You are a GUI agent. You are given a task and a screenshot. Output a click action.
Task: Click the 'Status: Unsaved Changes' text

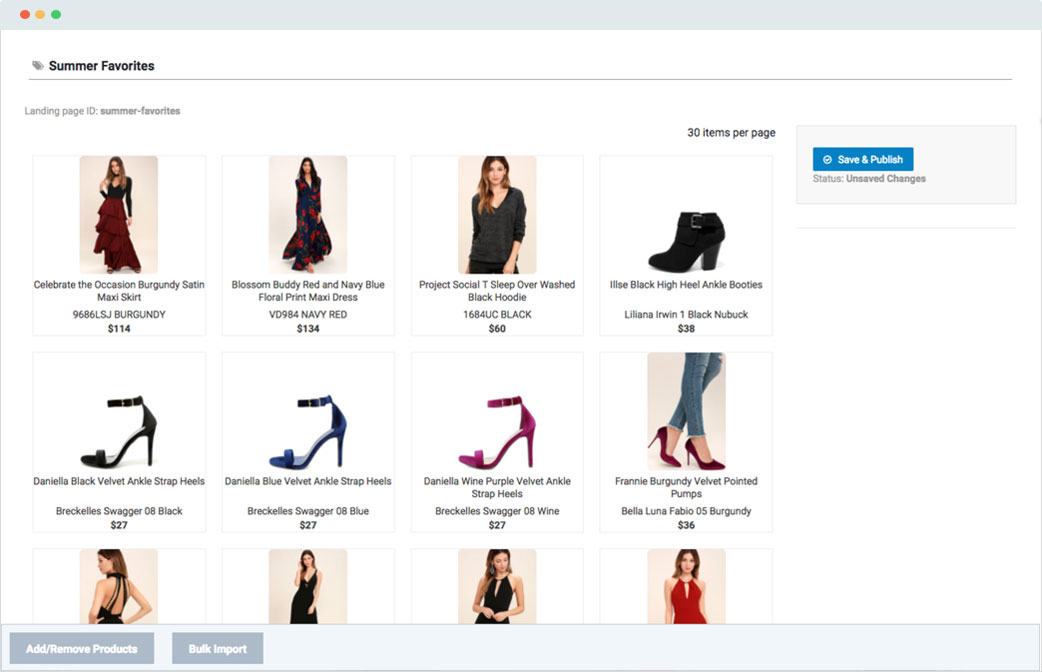pyautogui.click(x=869, y=179)
